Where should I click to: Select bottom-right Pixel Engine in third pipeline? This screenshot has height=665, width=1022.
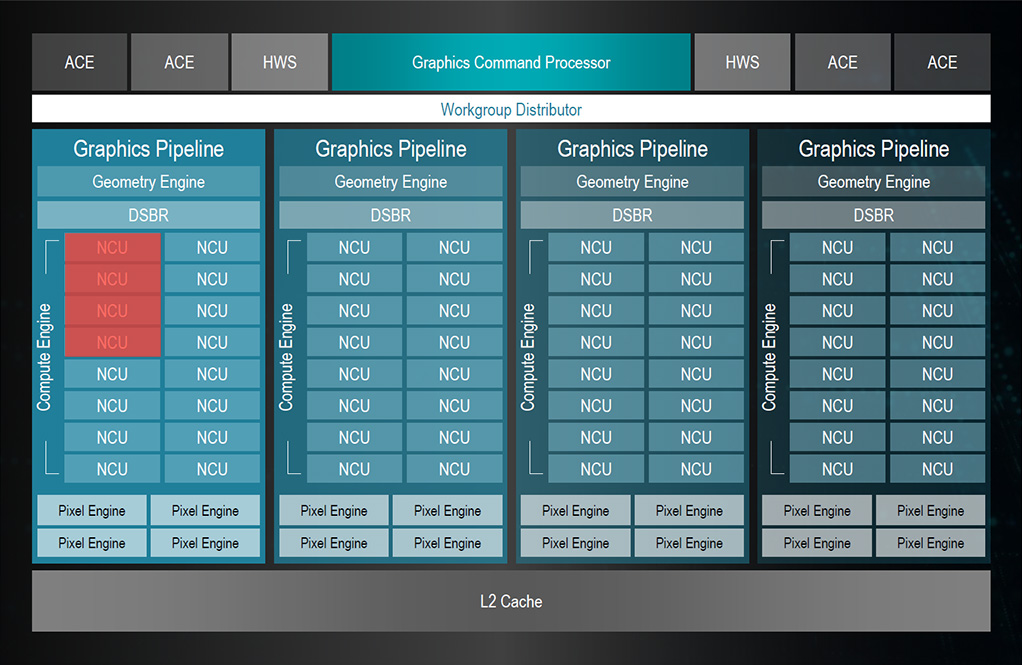click(x=689, y=542)
